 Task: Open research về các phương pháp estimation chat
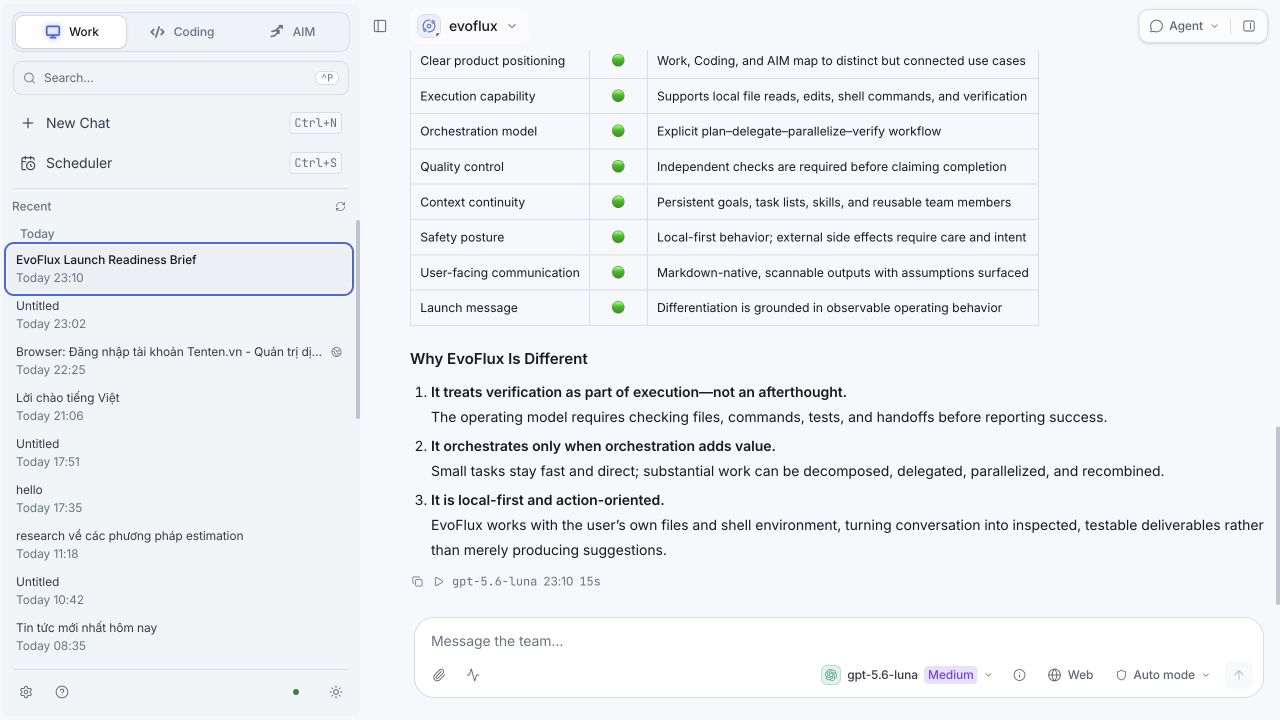pos(179,545)
